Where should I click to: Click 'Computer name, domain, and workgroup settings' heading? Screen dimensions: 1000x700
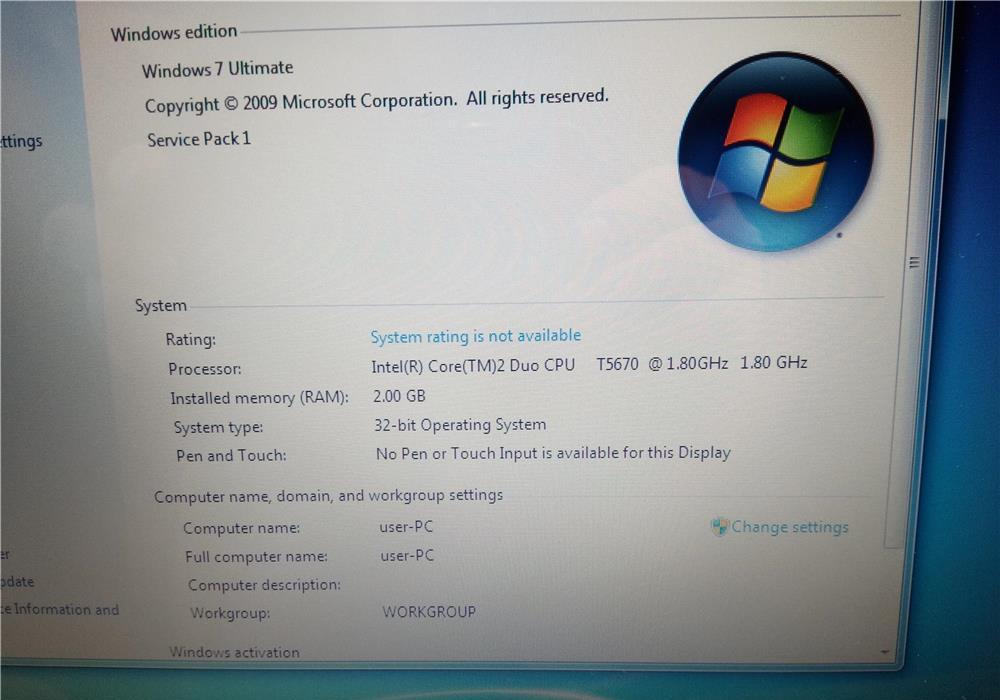pos(328,495)
